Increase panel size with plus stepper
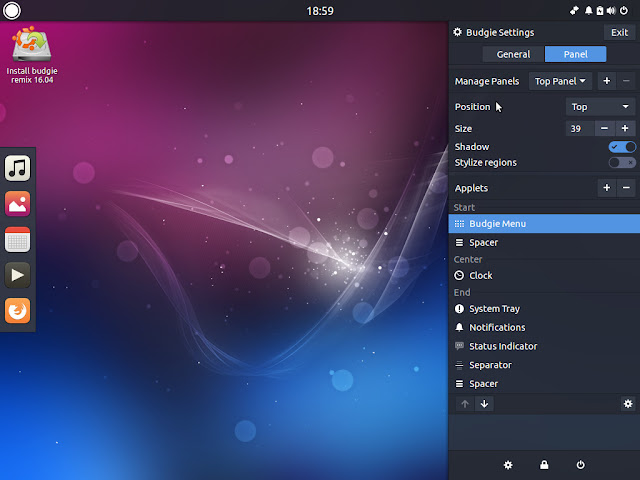This screenshot has height=480, width=640. coord(625,129)
